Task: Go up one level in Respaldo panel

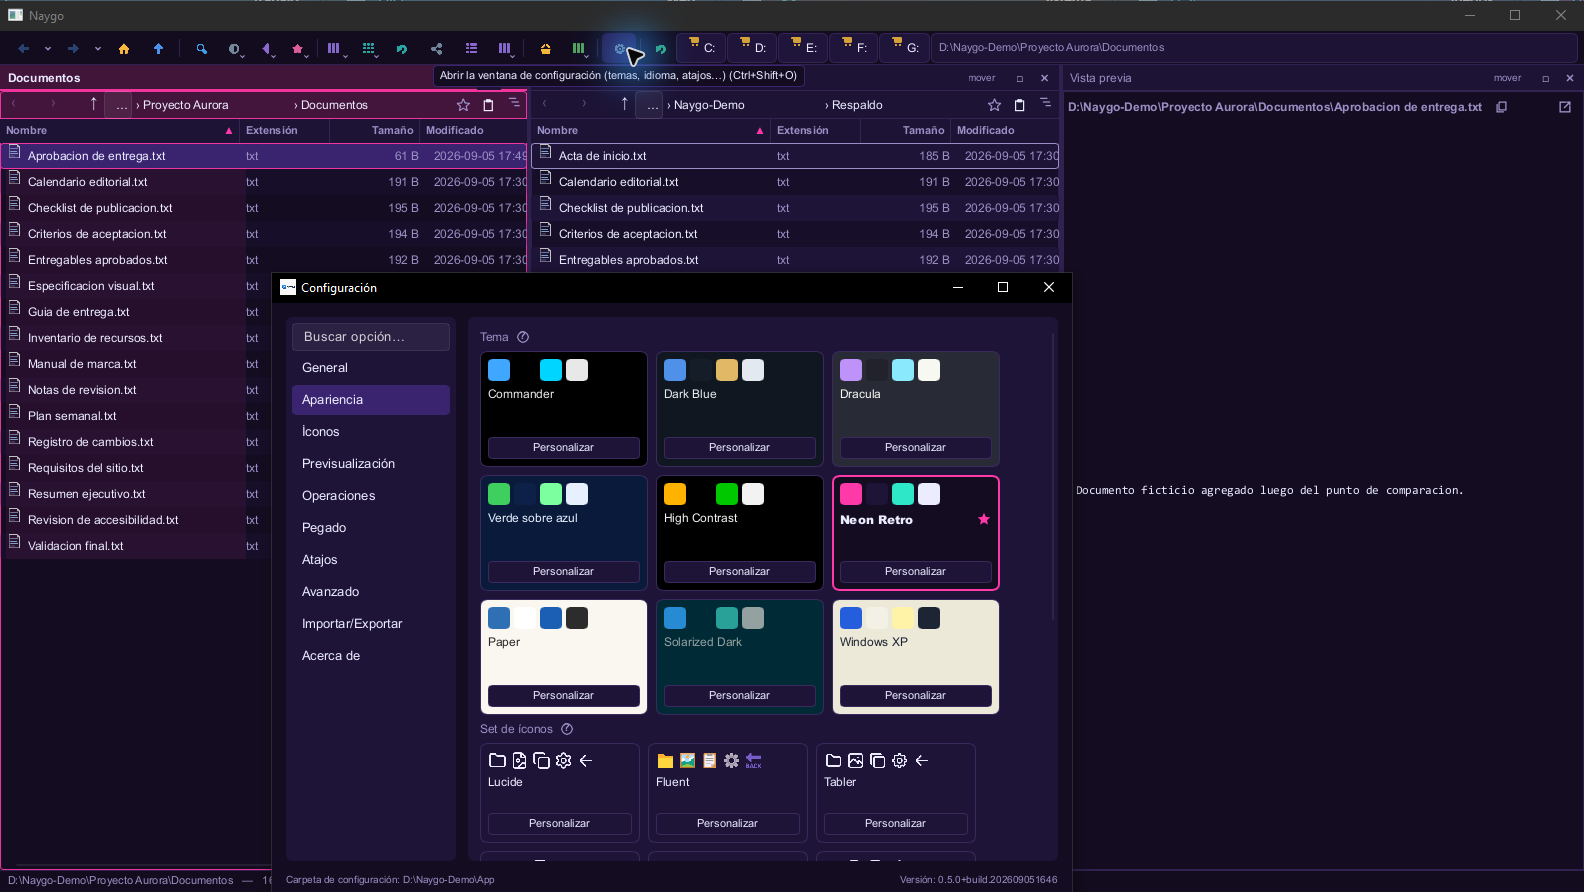Action: click(x=625, y=104)
